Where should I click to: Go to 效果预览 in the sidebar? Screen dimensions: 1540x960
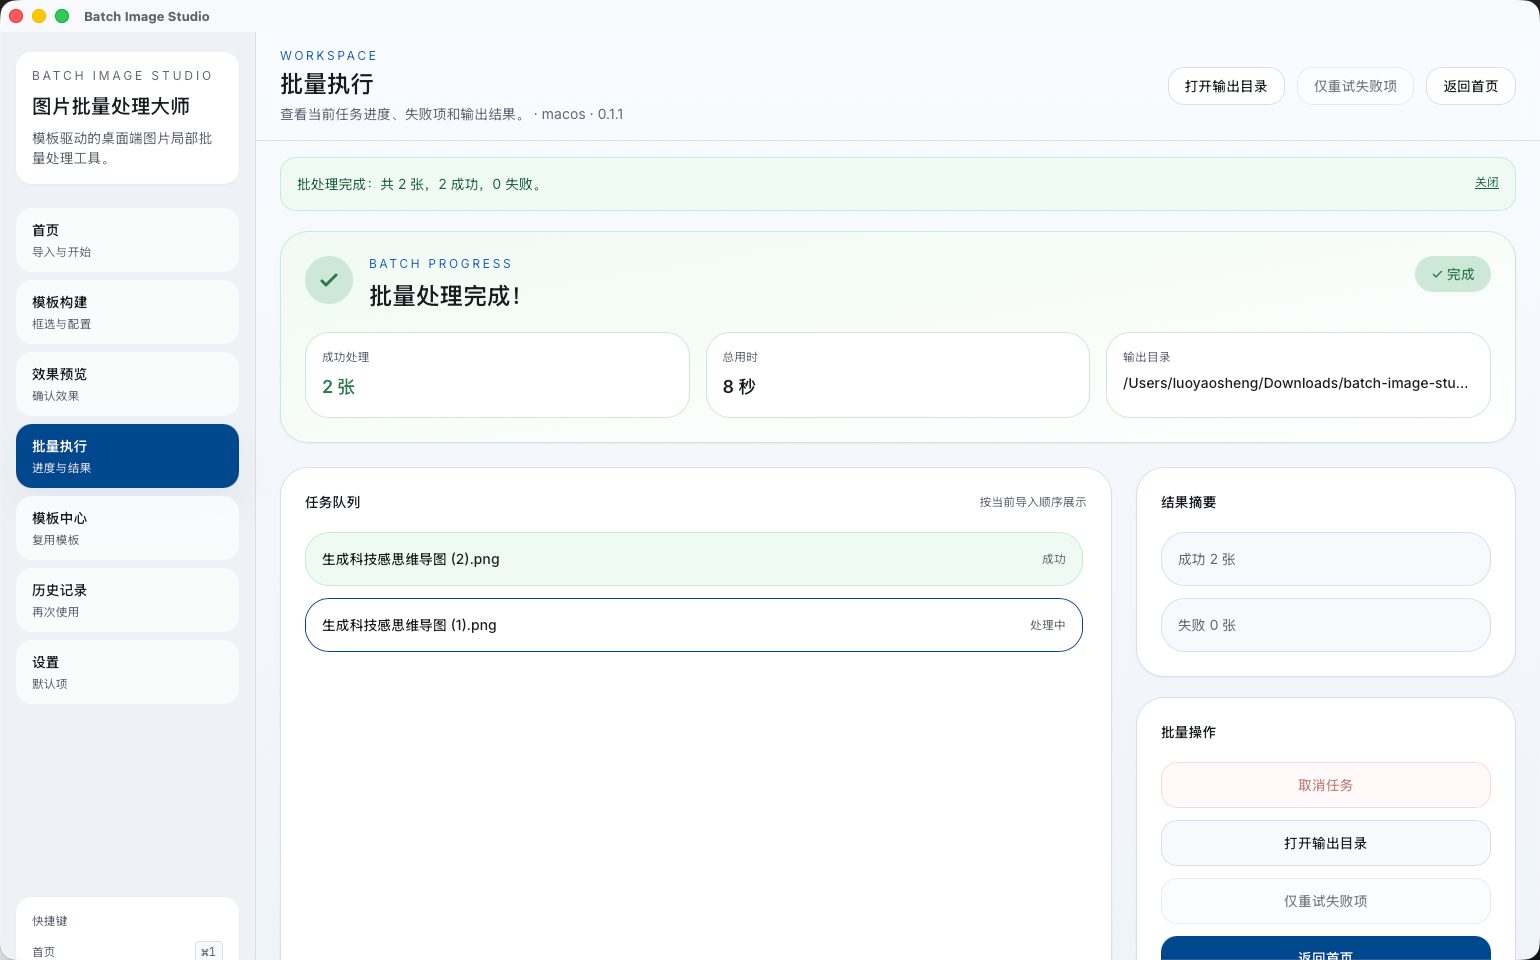pos(127,384)
